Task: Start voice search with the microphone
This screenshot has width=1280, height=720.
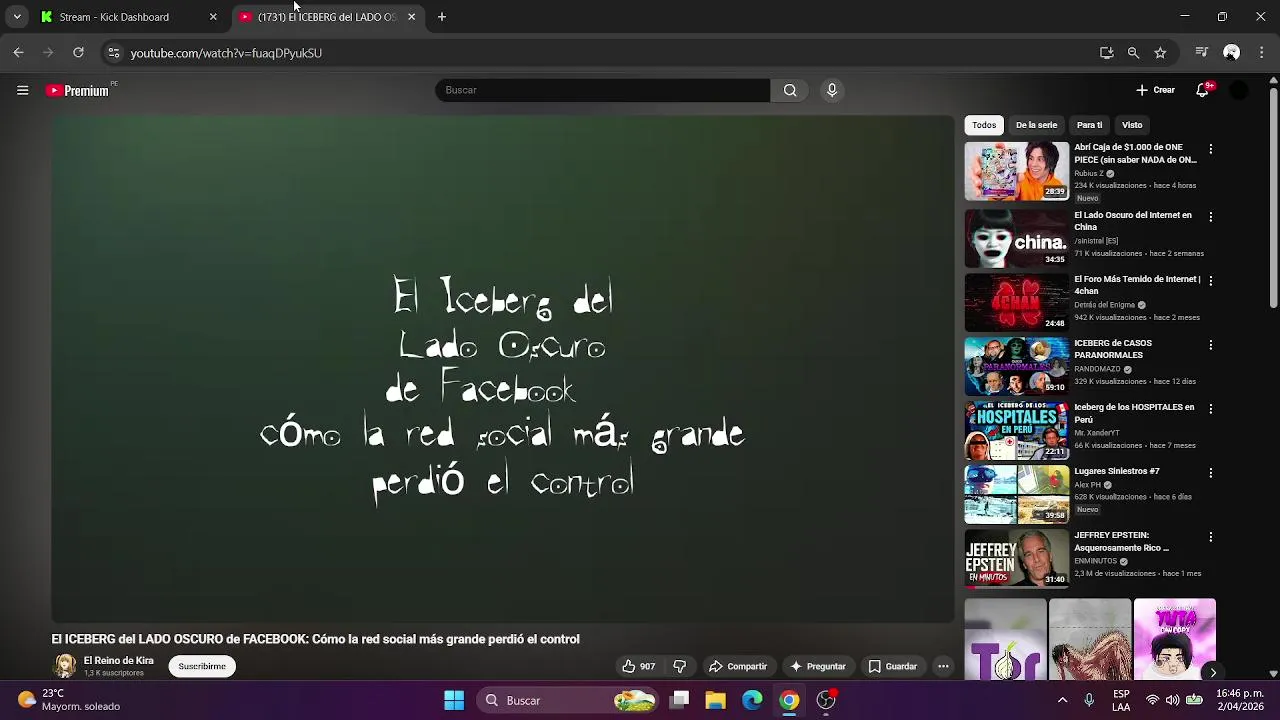Action: coord(831,90)
